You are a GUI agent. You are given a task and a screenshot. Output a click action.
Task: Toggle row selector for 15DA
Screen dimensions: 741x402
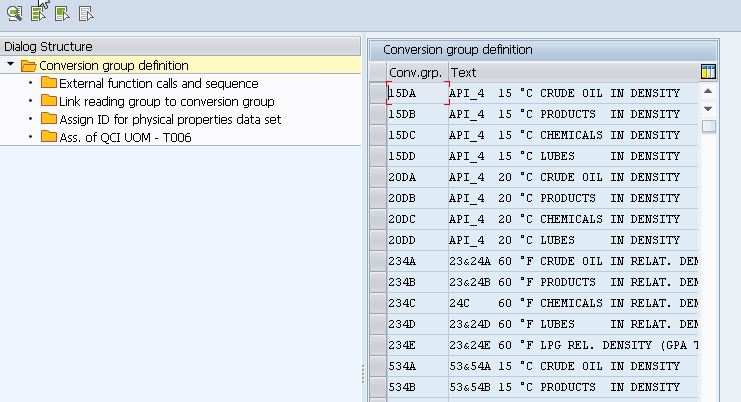click(378, 93)
